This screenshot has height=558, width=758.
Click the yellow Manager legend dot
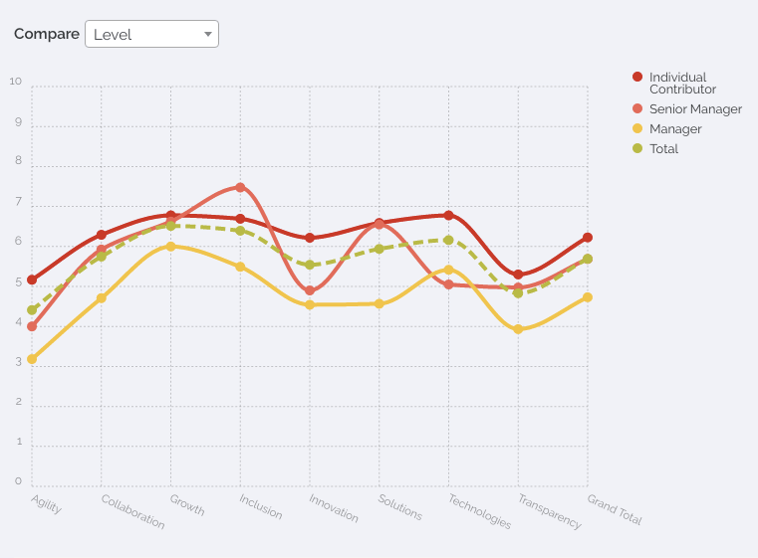pyautogui.click(x=637, y=129)
